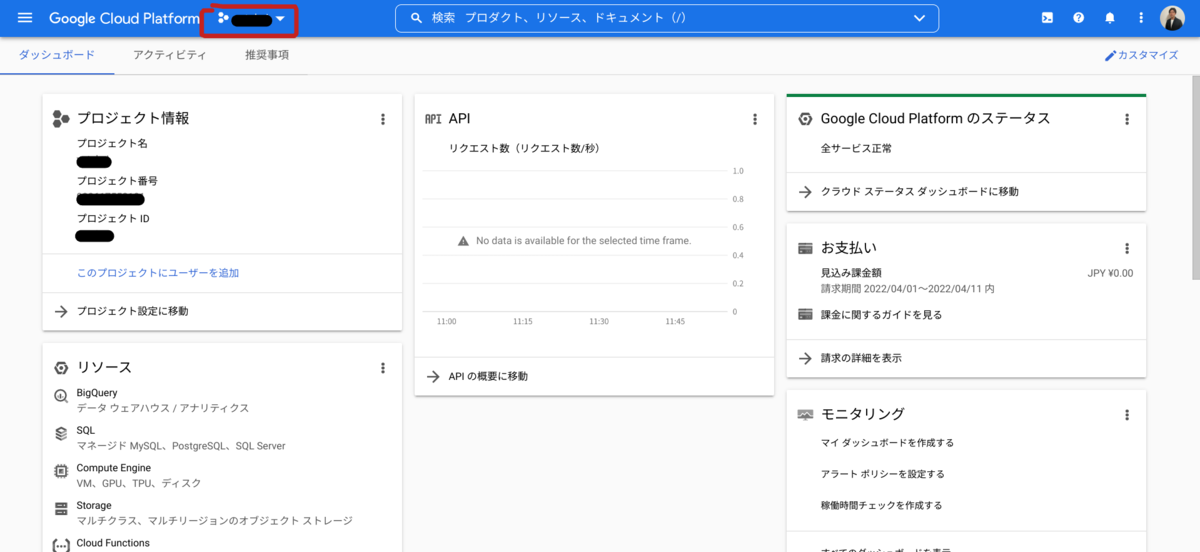Open the user account avatar
This screenshot has height=552, width=1200.
click(1172, 18)
